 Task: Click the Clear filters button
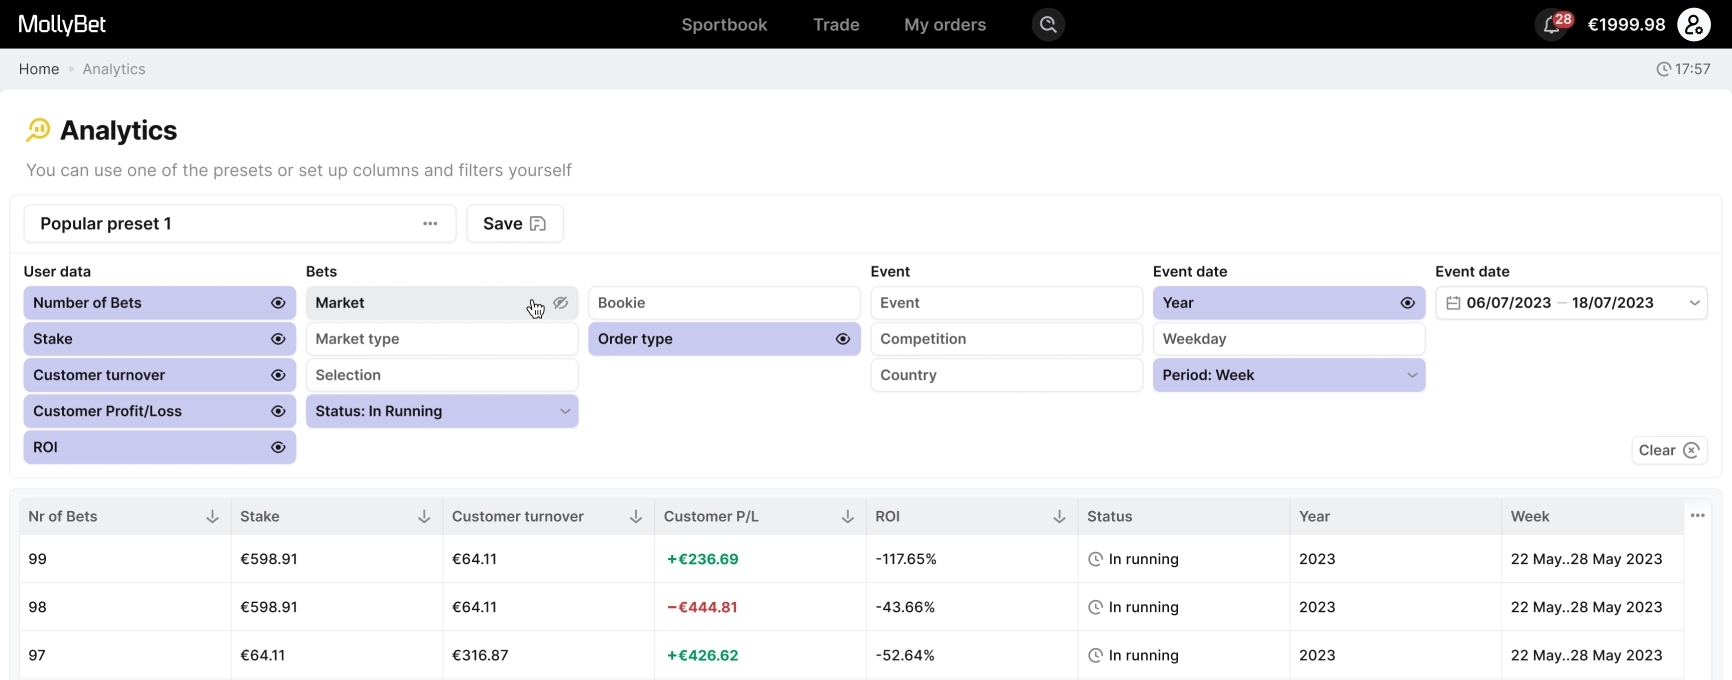[1668, 450]
